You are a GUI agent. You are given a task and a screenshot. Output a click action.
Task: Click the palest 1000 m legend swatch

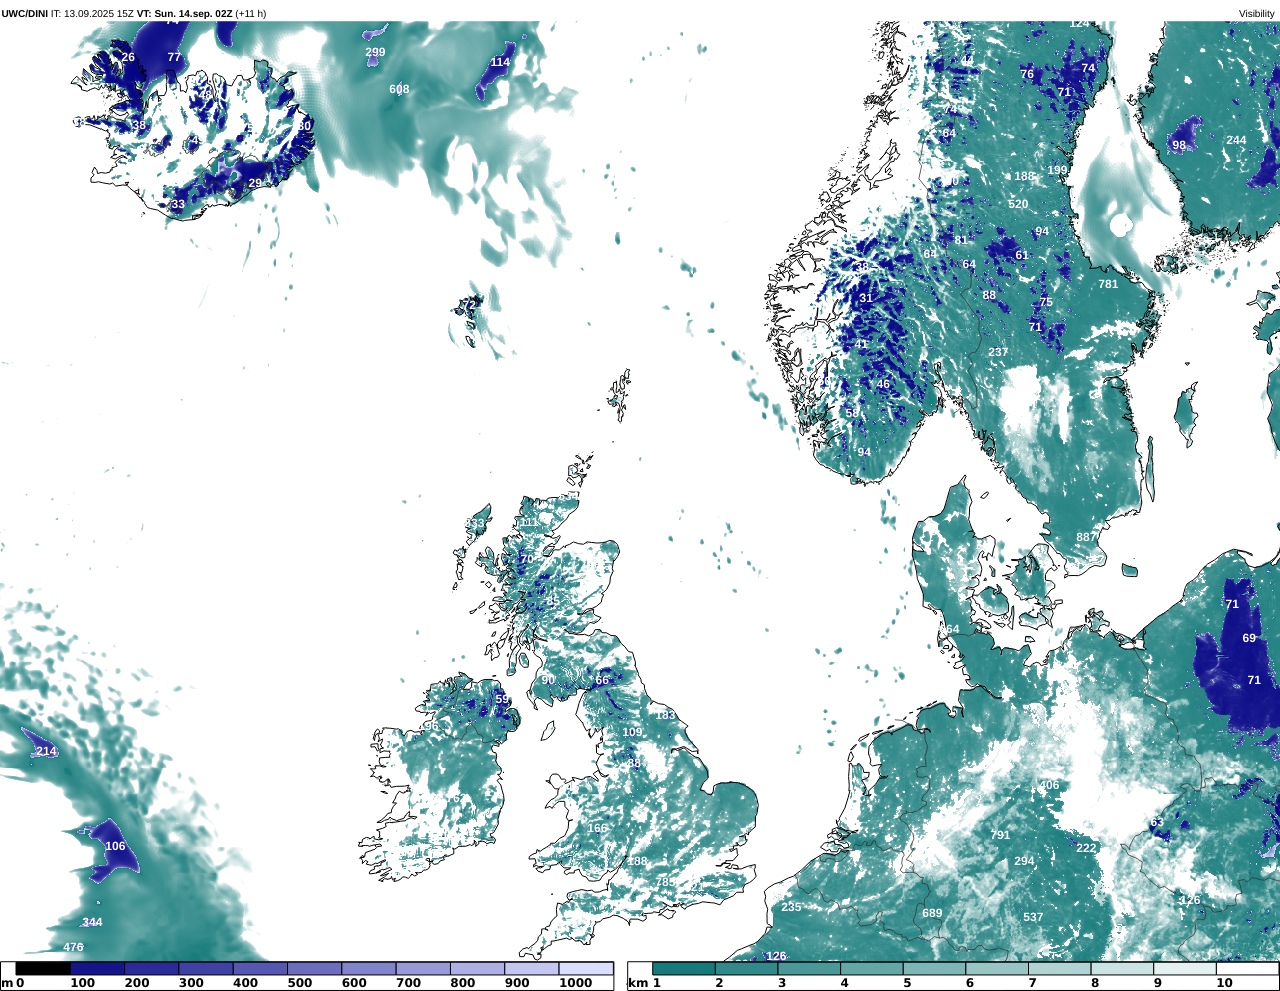585,968
